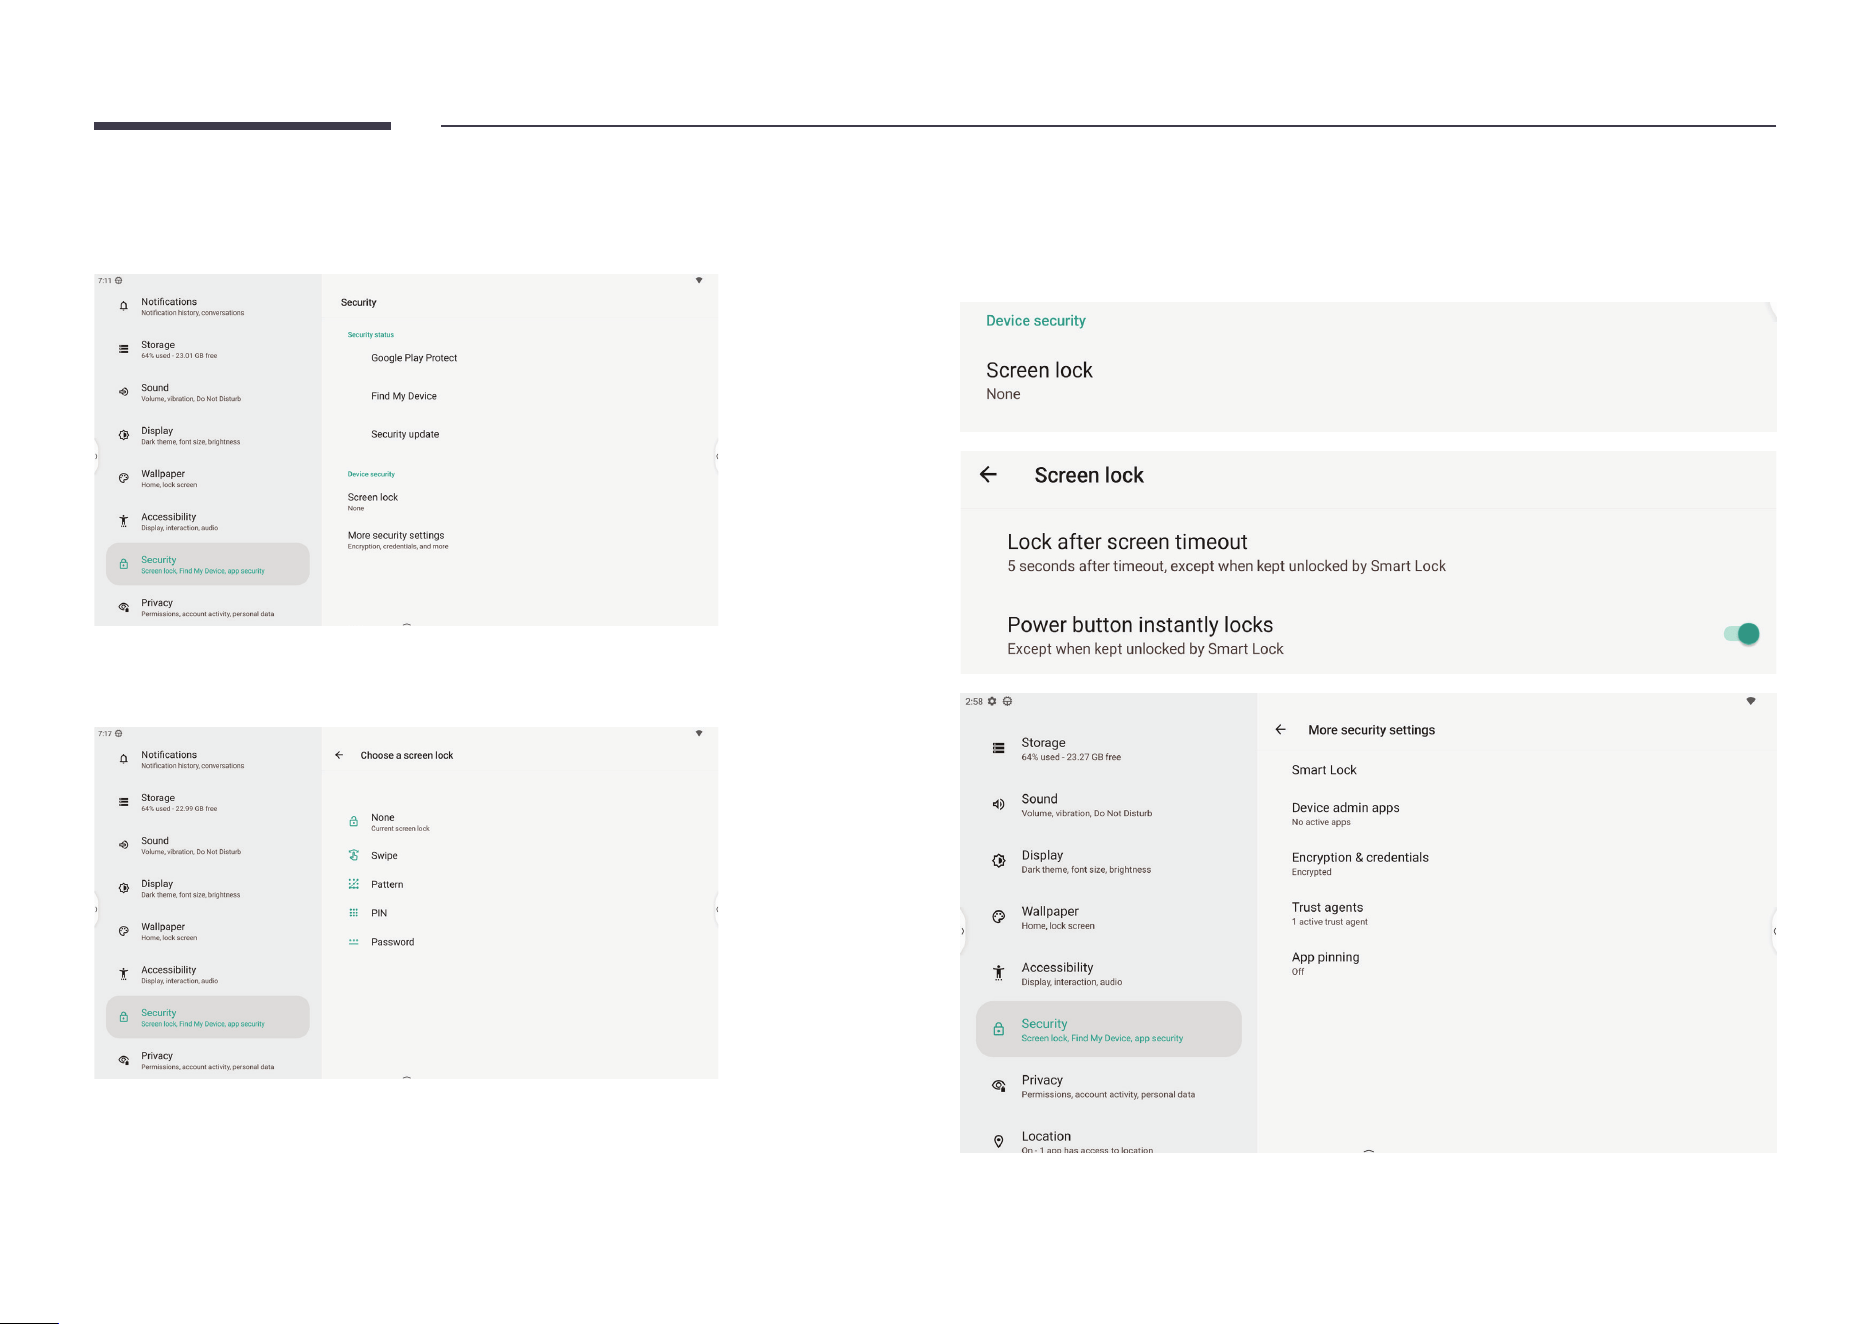Click the Wi-Fi status icon in More security settings screenshot
1872x1324 pixels.
tap(1750, 701)
